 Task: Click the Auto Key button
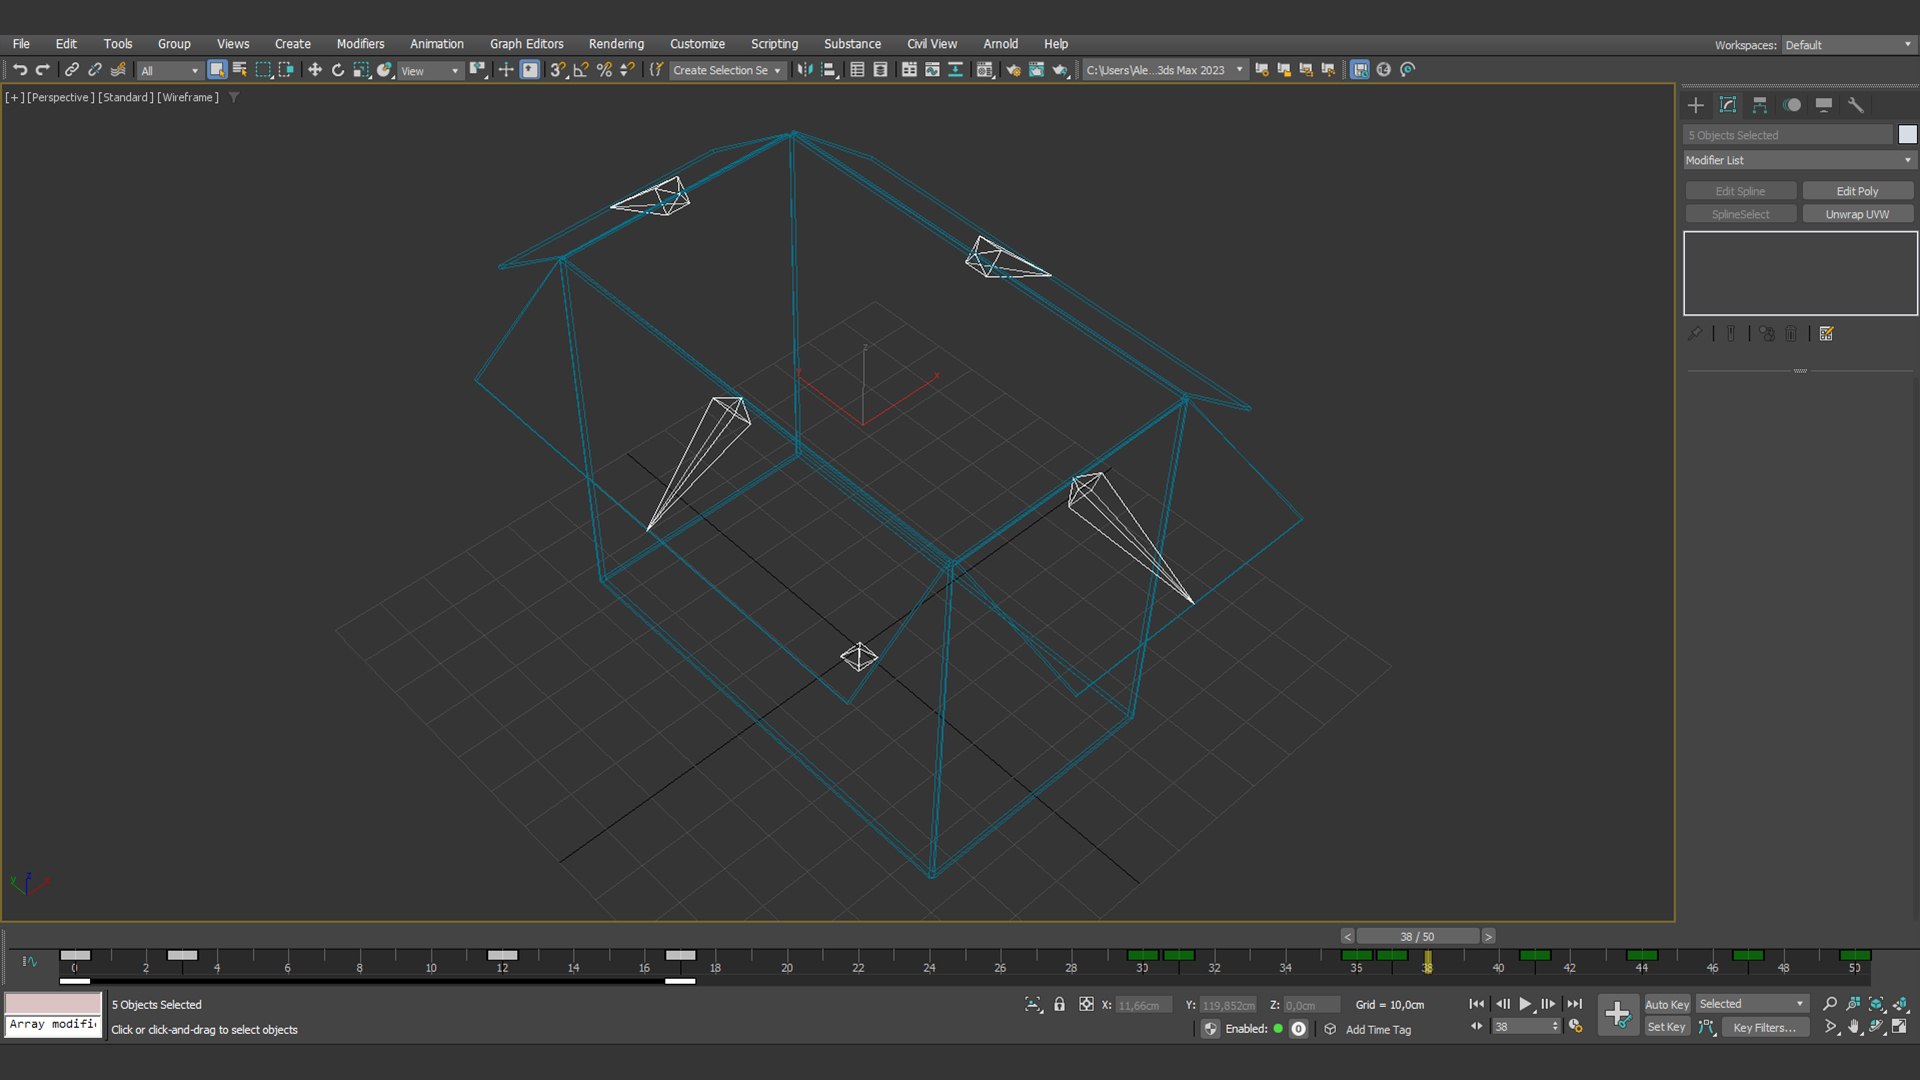click(1667, 1005)
